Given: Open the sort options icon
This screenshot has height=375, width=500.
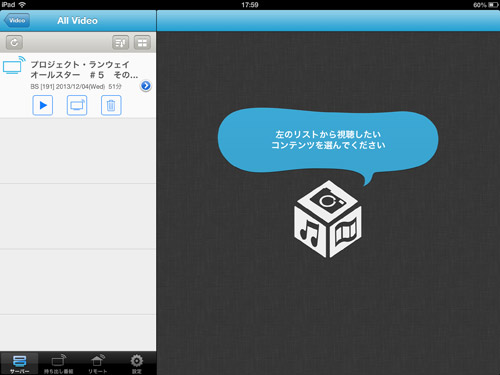Looking at the screenshot, I should (120, 42).
